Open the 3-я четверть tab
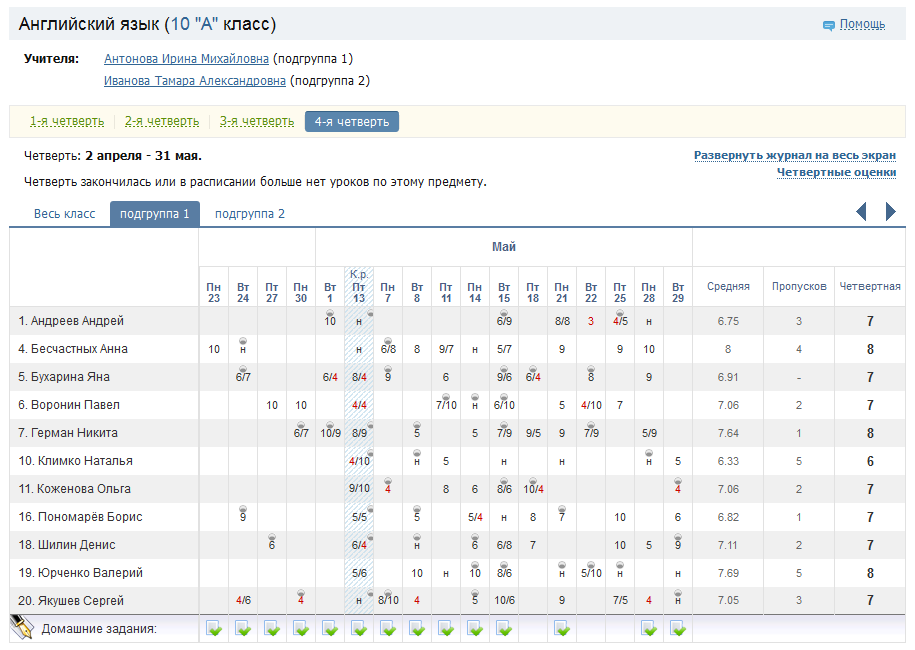This screenshot has width=915, height=650. tap(257, 121)
